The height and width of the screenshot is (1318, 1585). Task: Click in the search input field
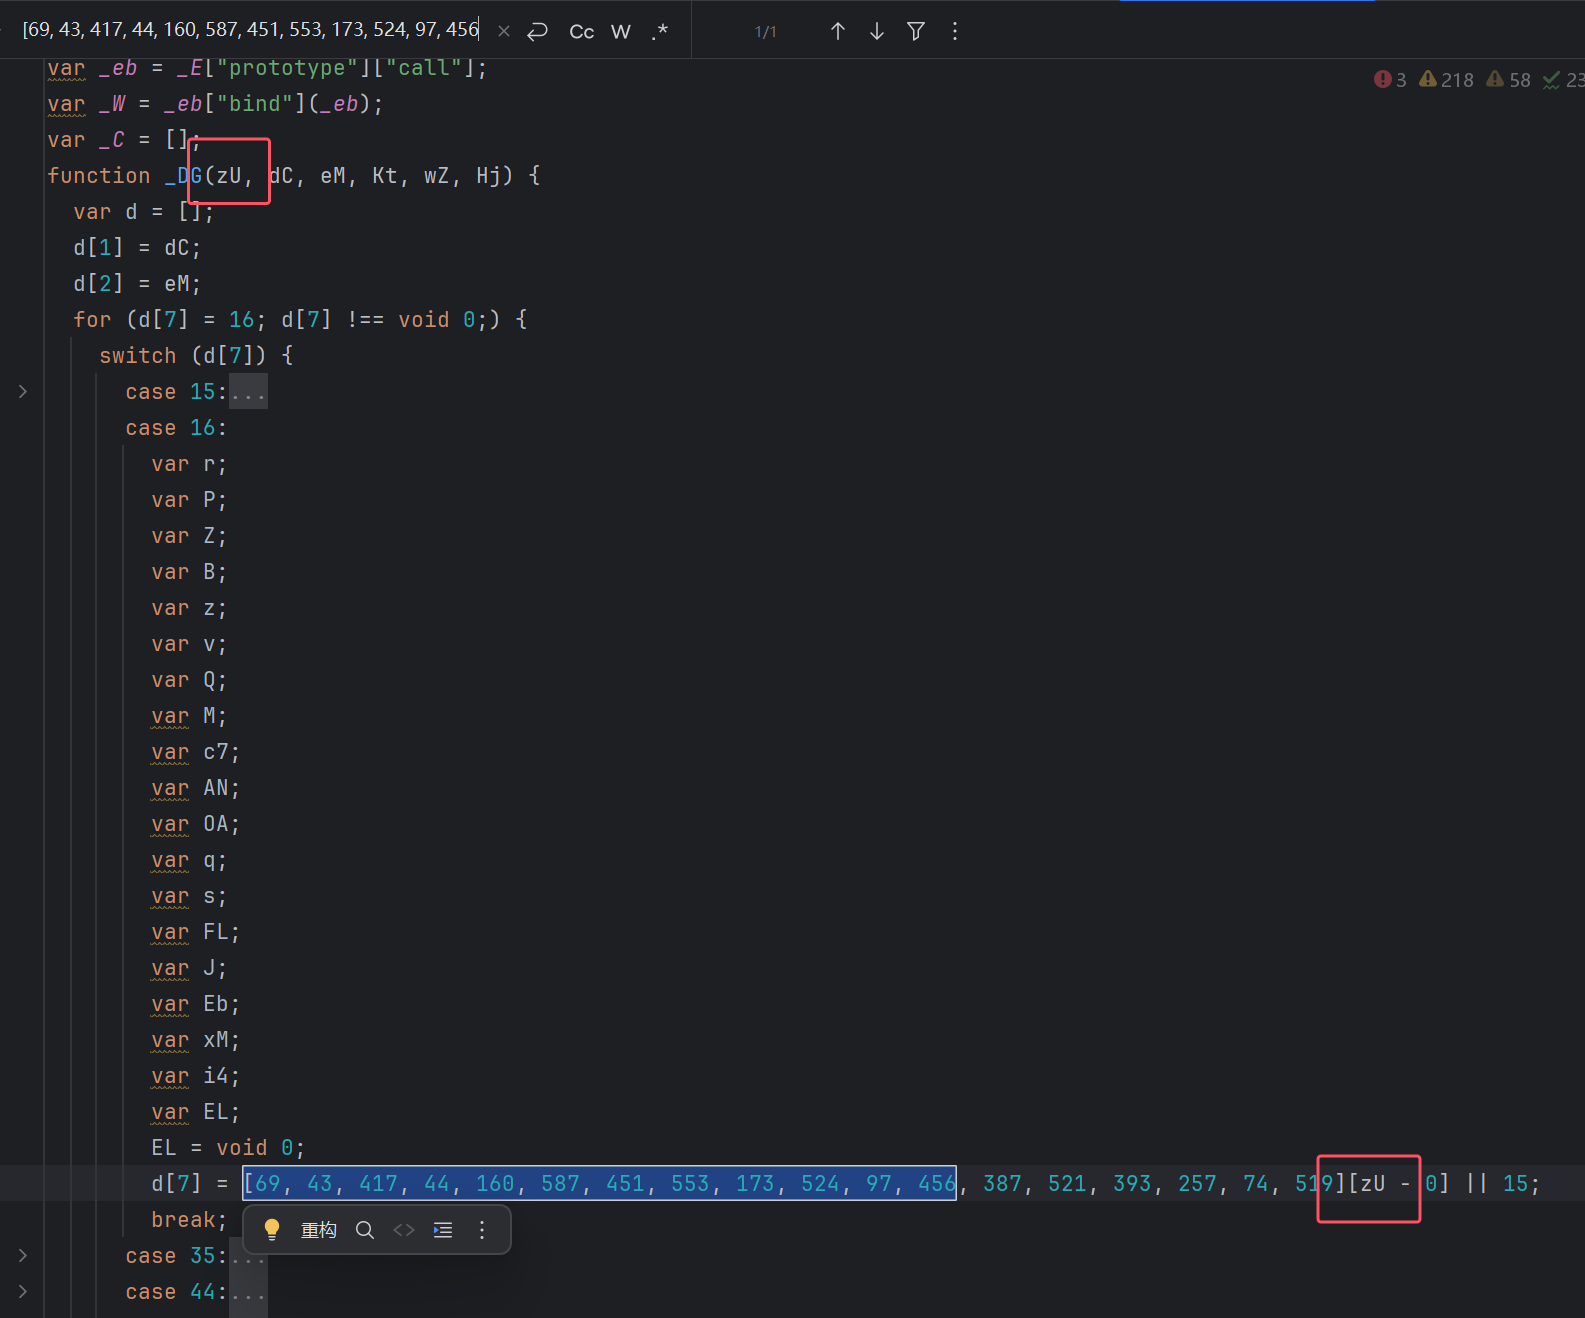(x=251, y=30)
